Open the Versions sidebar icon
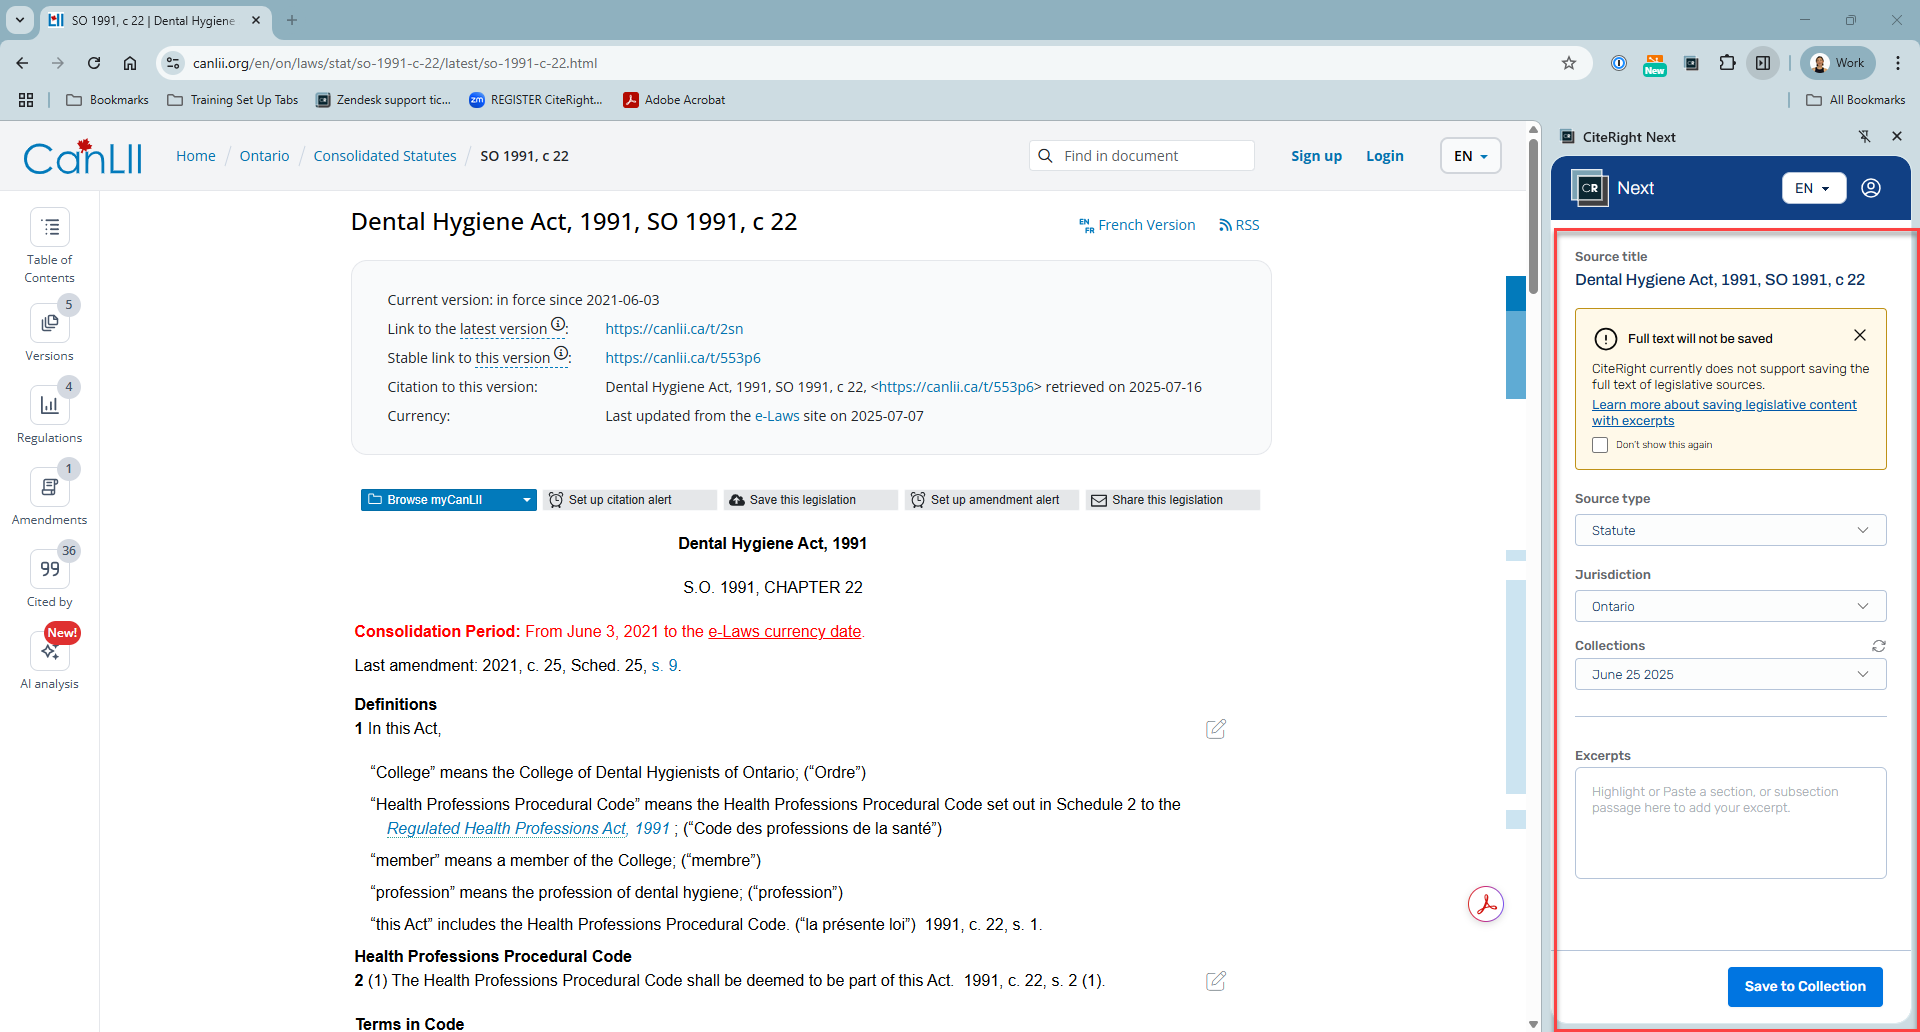Viewport: 1920px width, 1032px height. coord(50,323)
